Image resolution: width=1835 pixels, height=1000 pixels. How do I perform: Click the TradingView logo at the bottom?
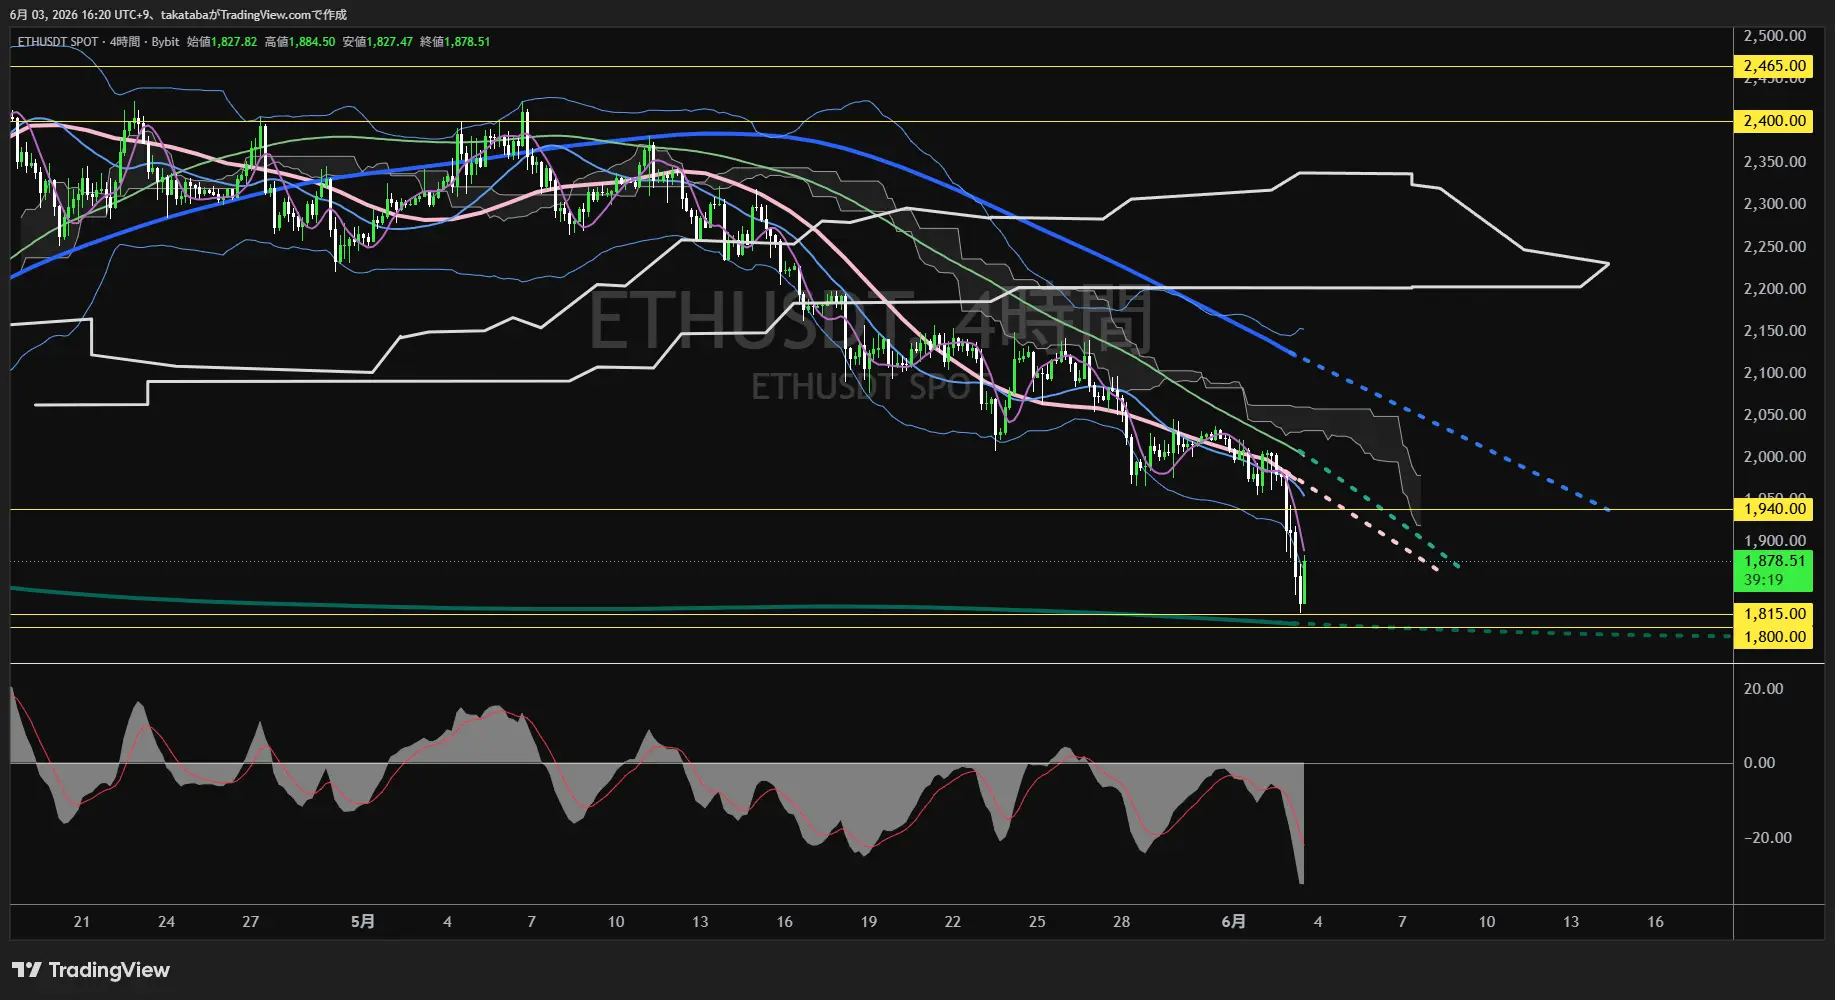tap(91, 970)
